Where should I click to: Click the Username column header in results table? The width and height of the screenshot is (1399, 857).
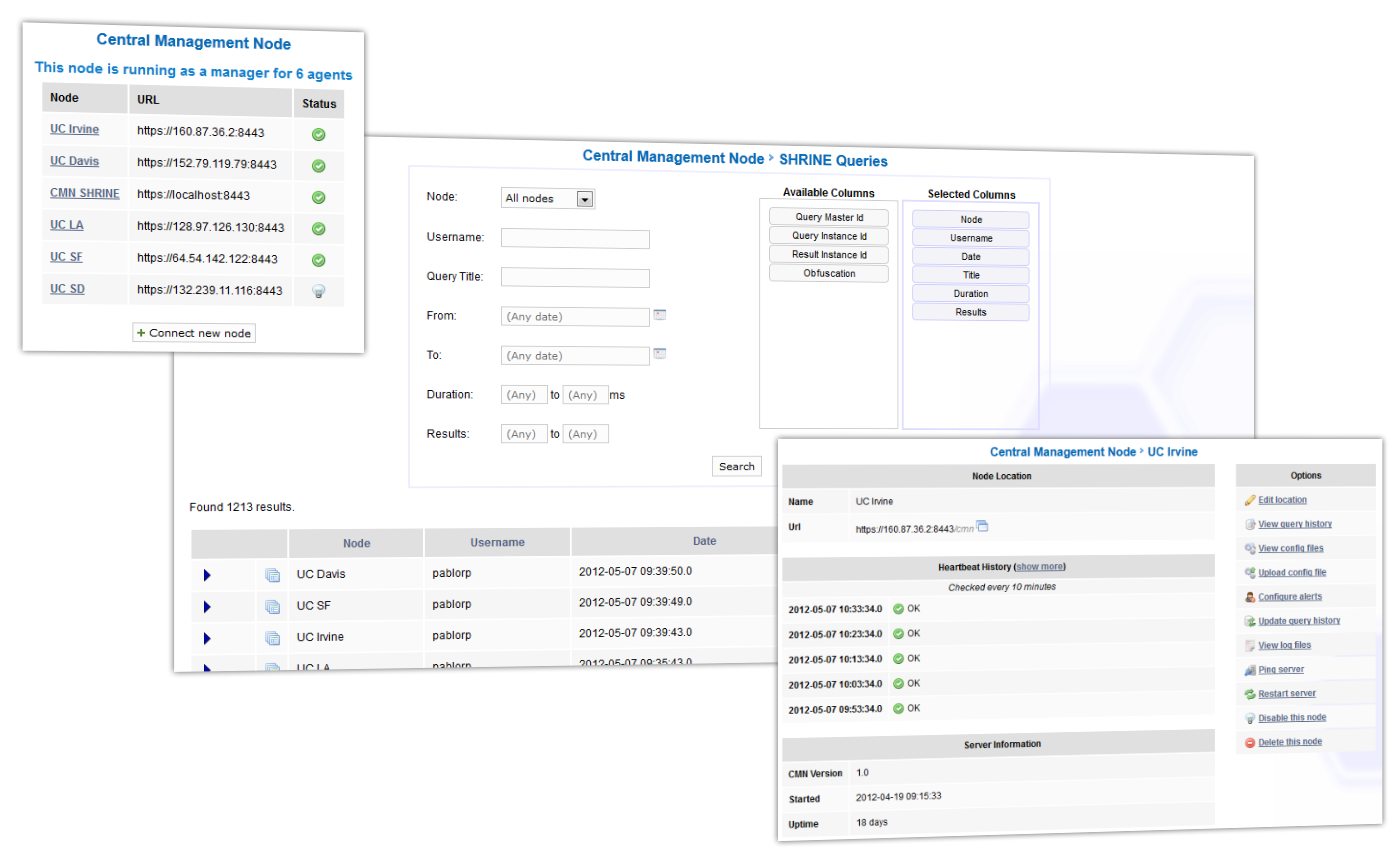click(498, 543)
